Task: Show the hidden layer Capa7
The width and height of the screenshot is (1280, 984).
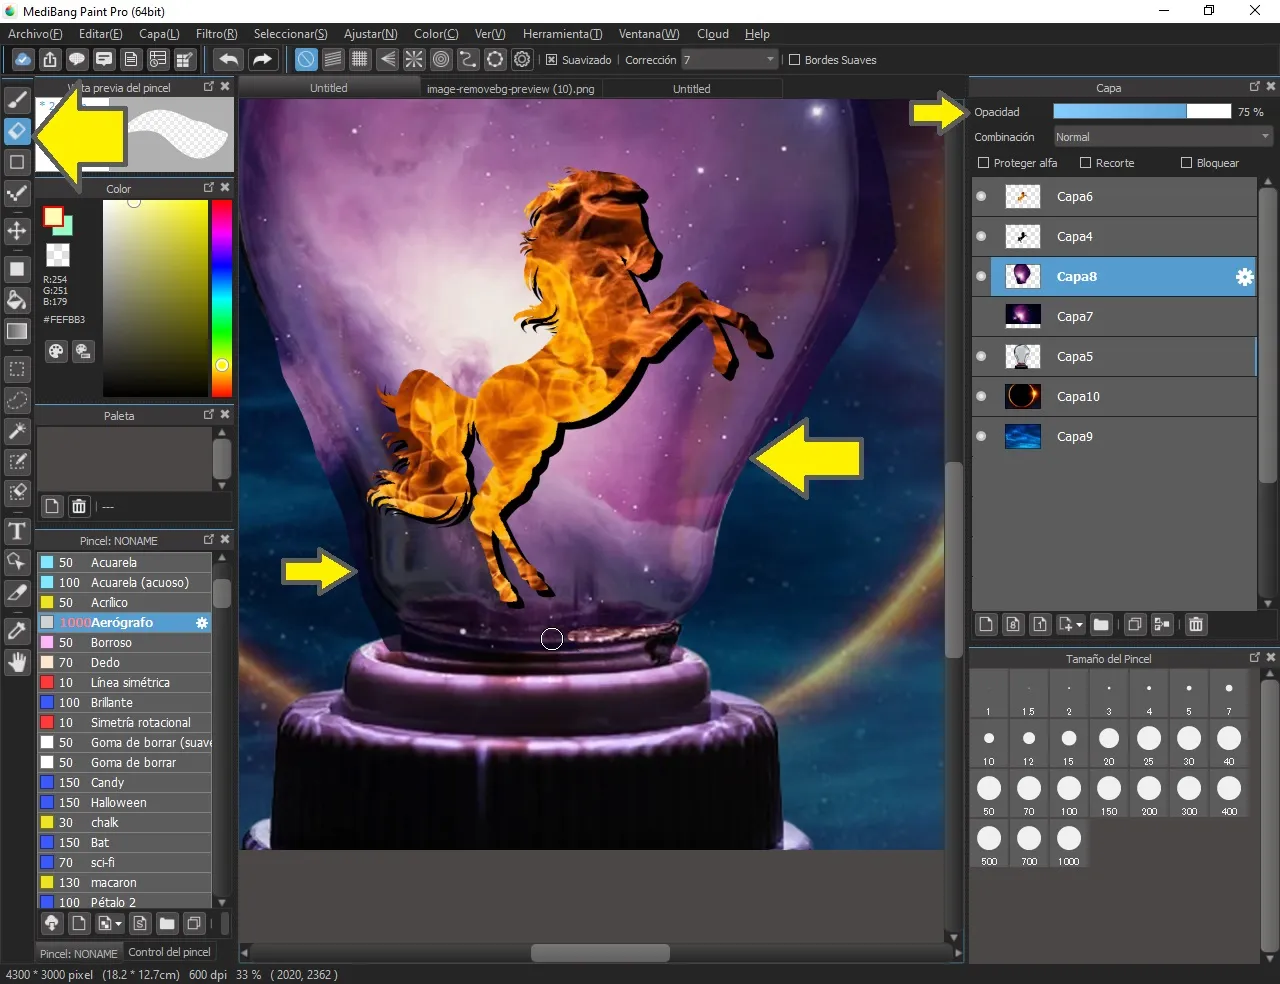Action: [x=981, y=316]
